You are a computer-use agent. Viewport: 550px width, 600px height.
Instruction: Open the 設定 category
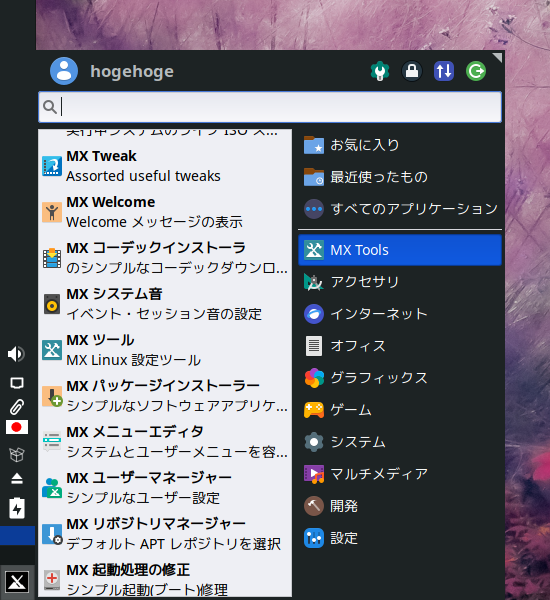(400, 538)
